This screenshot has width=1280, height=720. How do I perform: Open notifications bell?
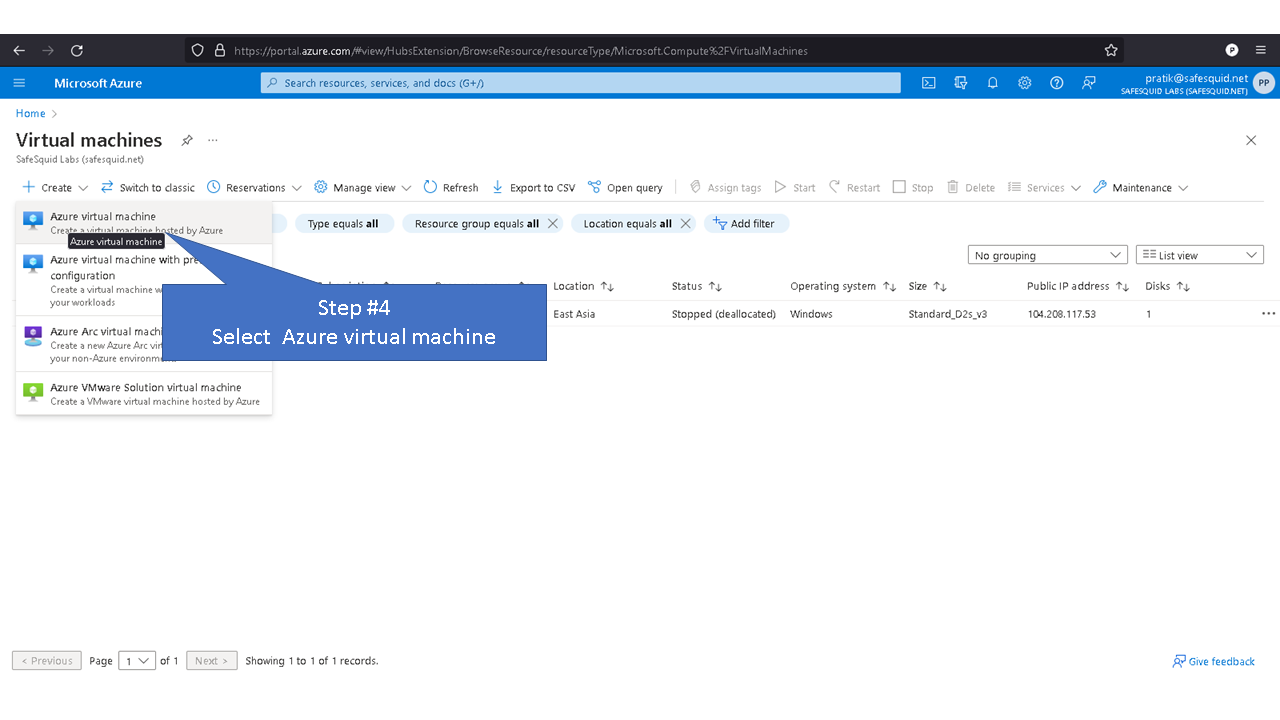point(993,83)
